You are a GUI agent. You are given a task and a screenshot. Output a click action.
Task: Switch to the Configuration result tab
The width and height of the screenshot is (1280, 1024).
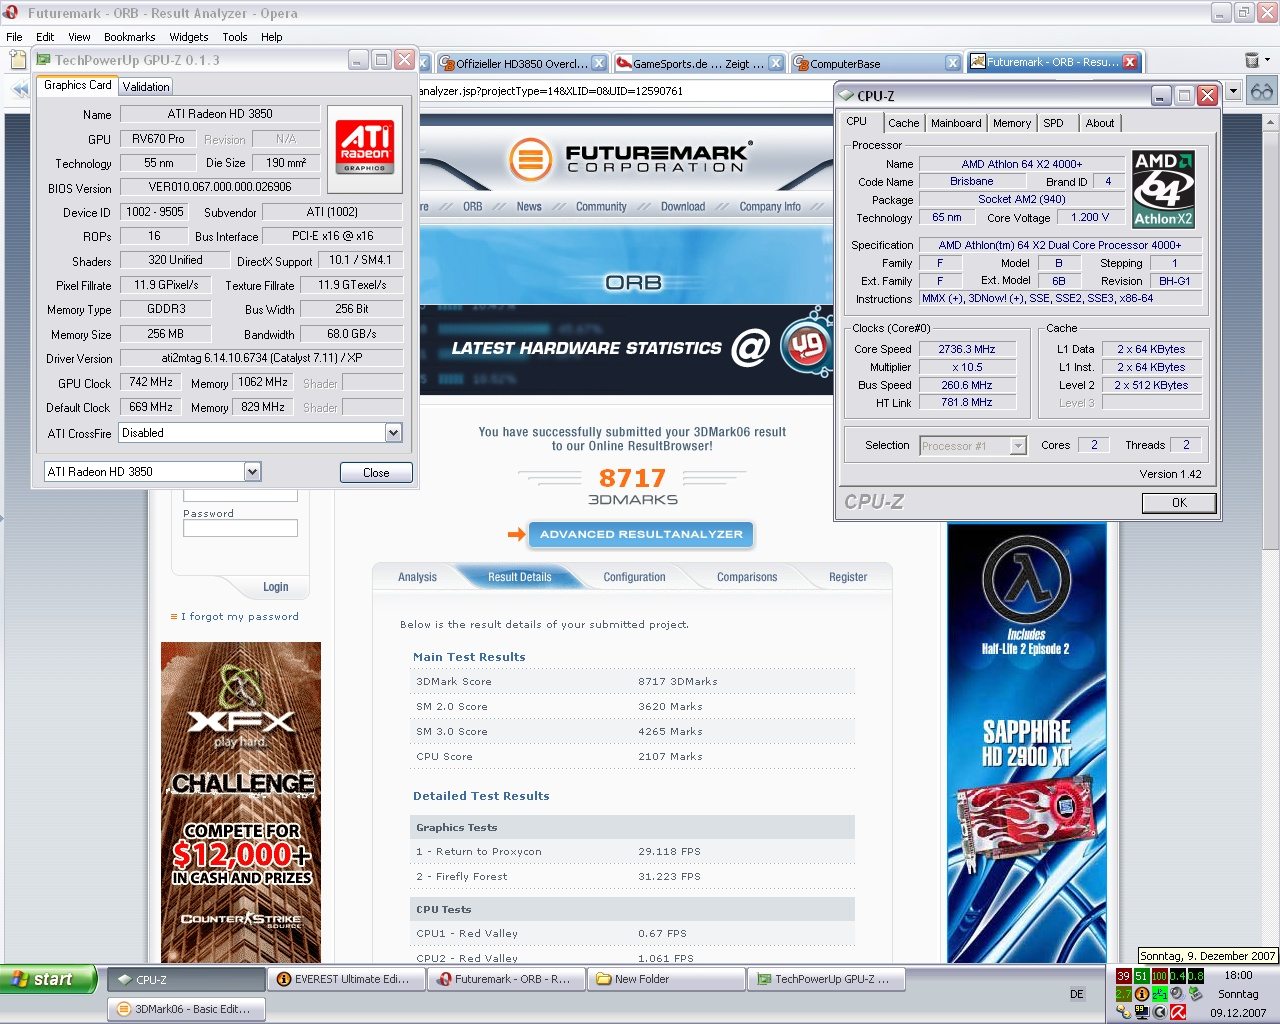[634, 577]
